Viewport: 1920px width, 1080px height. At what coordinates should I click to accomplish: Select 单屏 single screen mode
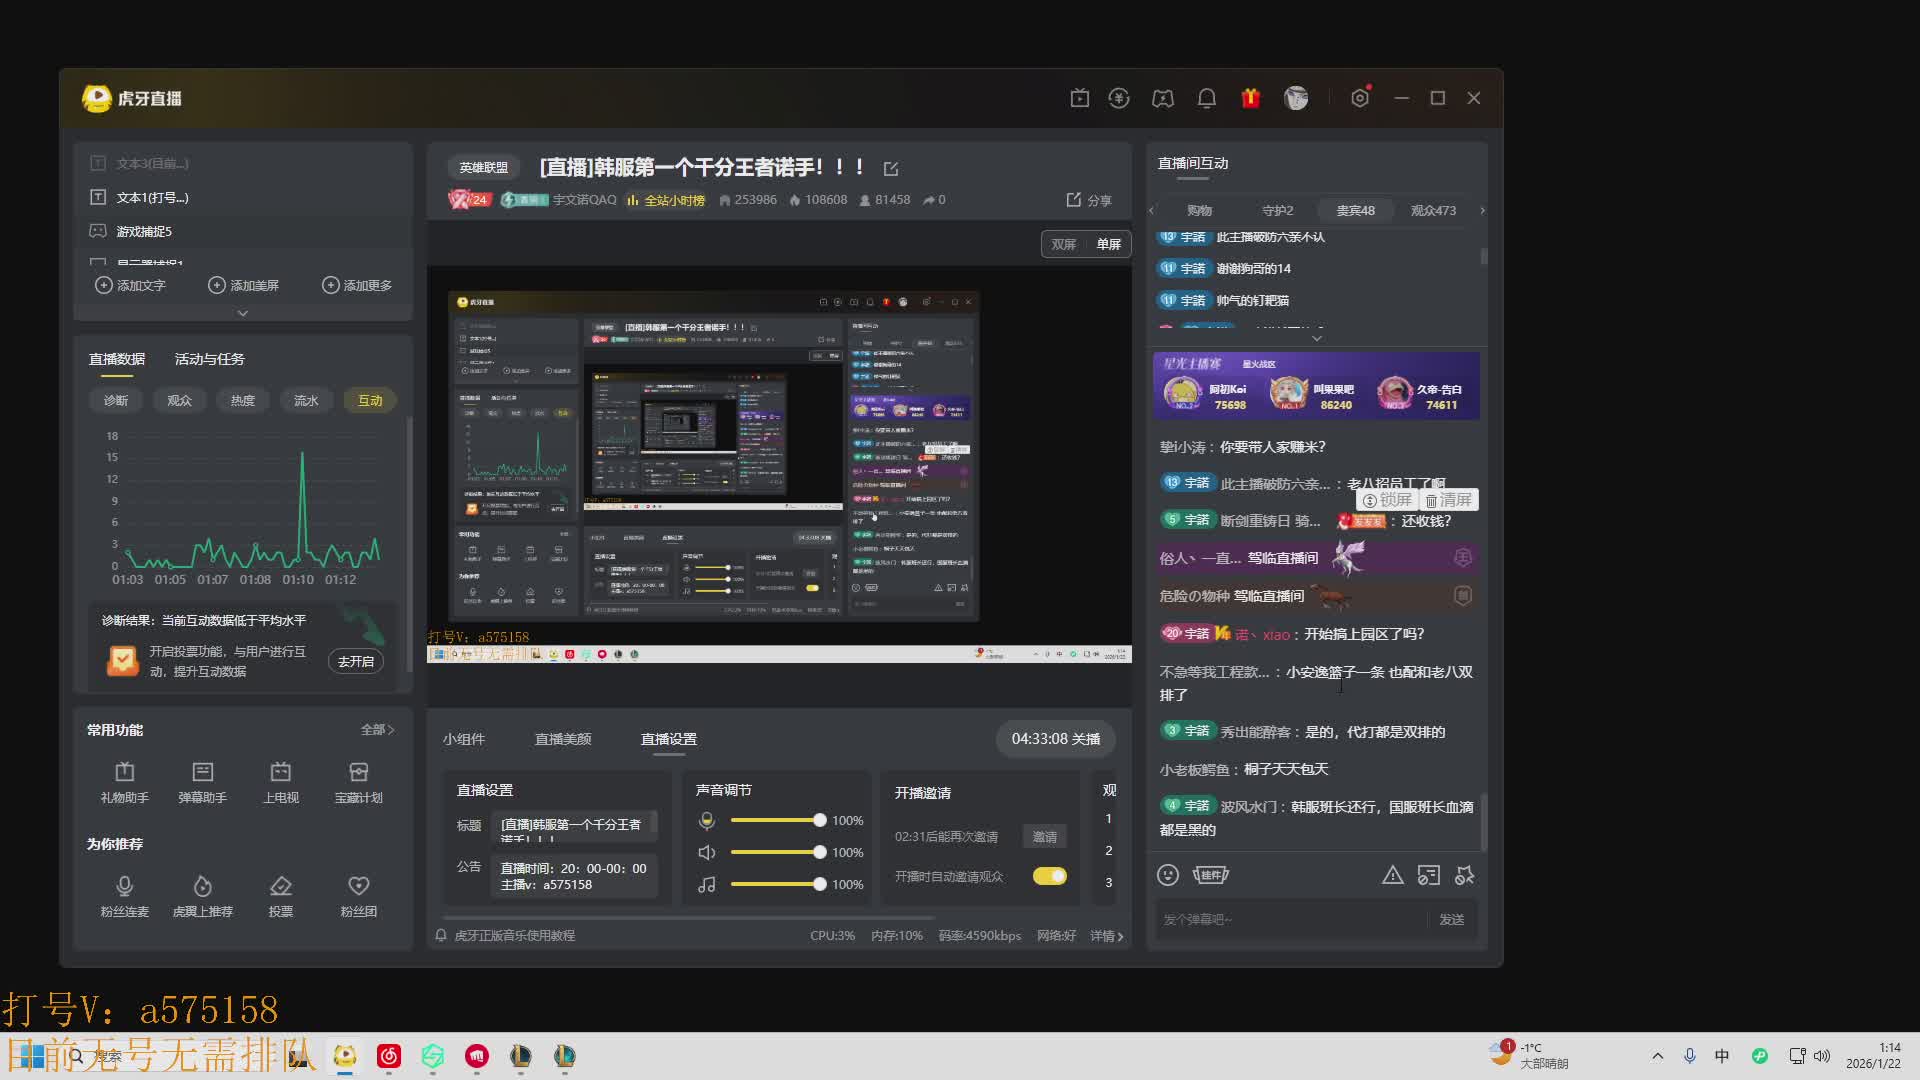point(1108,244)
